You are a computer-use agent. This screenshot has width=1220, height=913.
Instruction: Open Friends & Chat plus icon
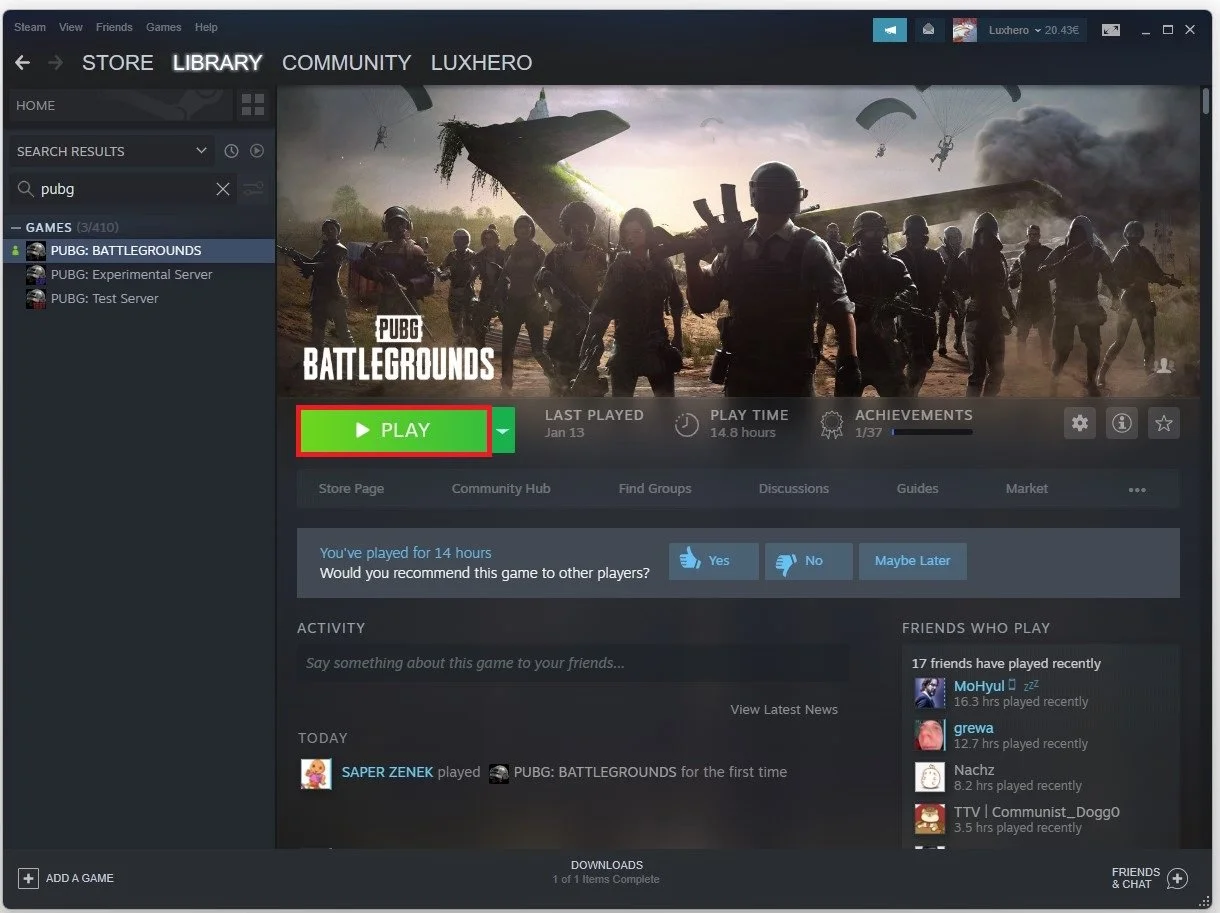pyautogui.click(x=1178, y=878)
